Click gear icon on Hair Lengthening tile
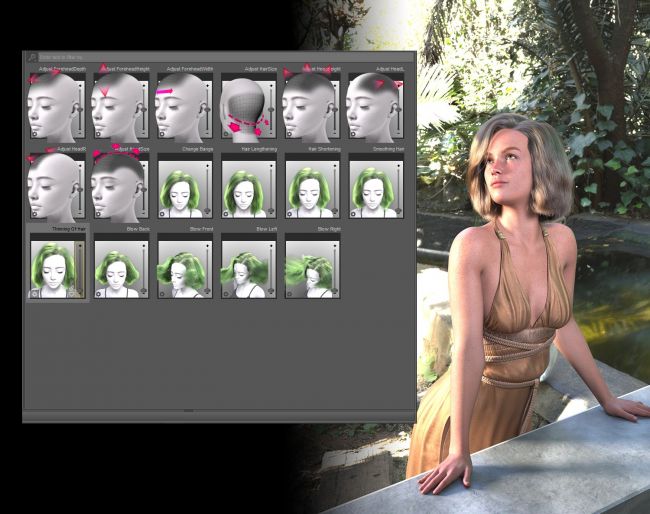The width and height of the screenshot is (650, 514). coord(226,212)
